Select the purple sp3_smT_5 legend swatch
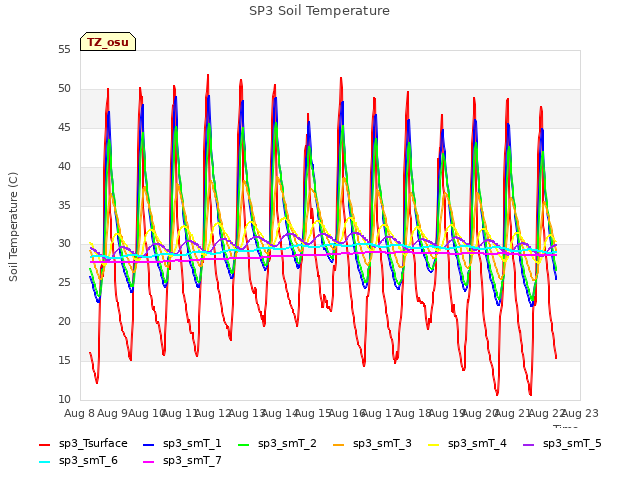This screenshot has width=640, height=480. tap(529, 444)
